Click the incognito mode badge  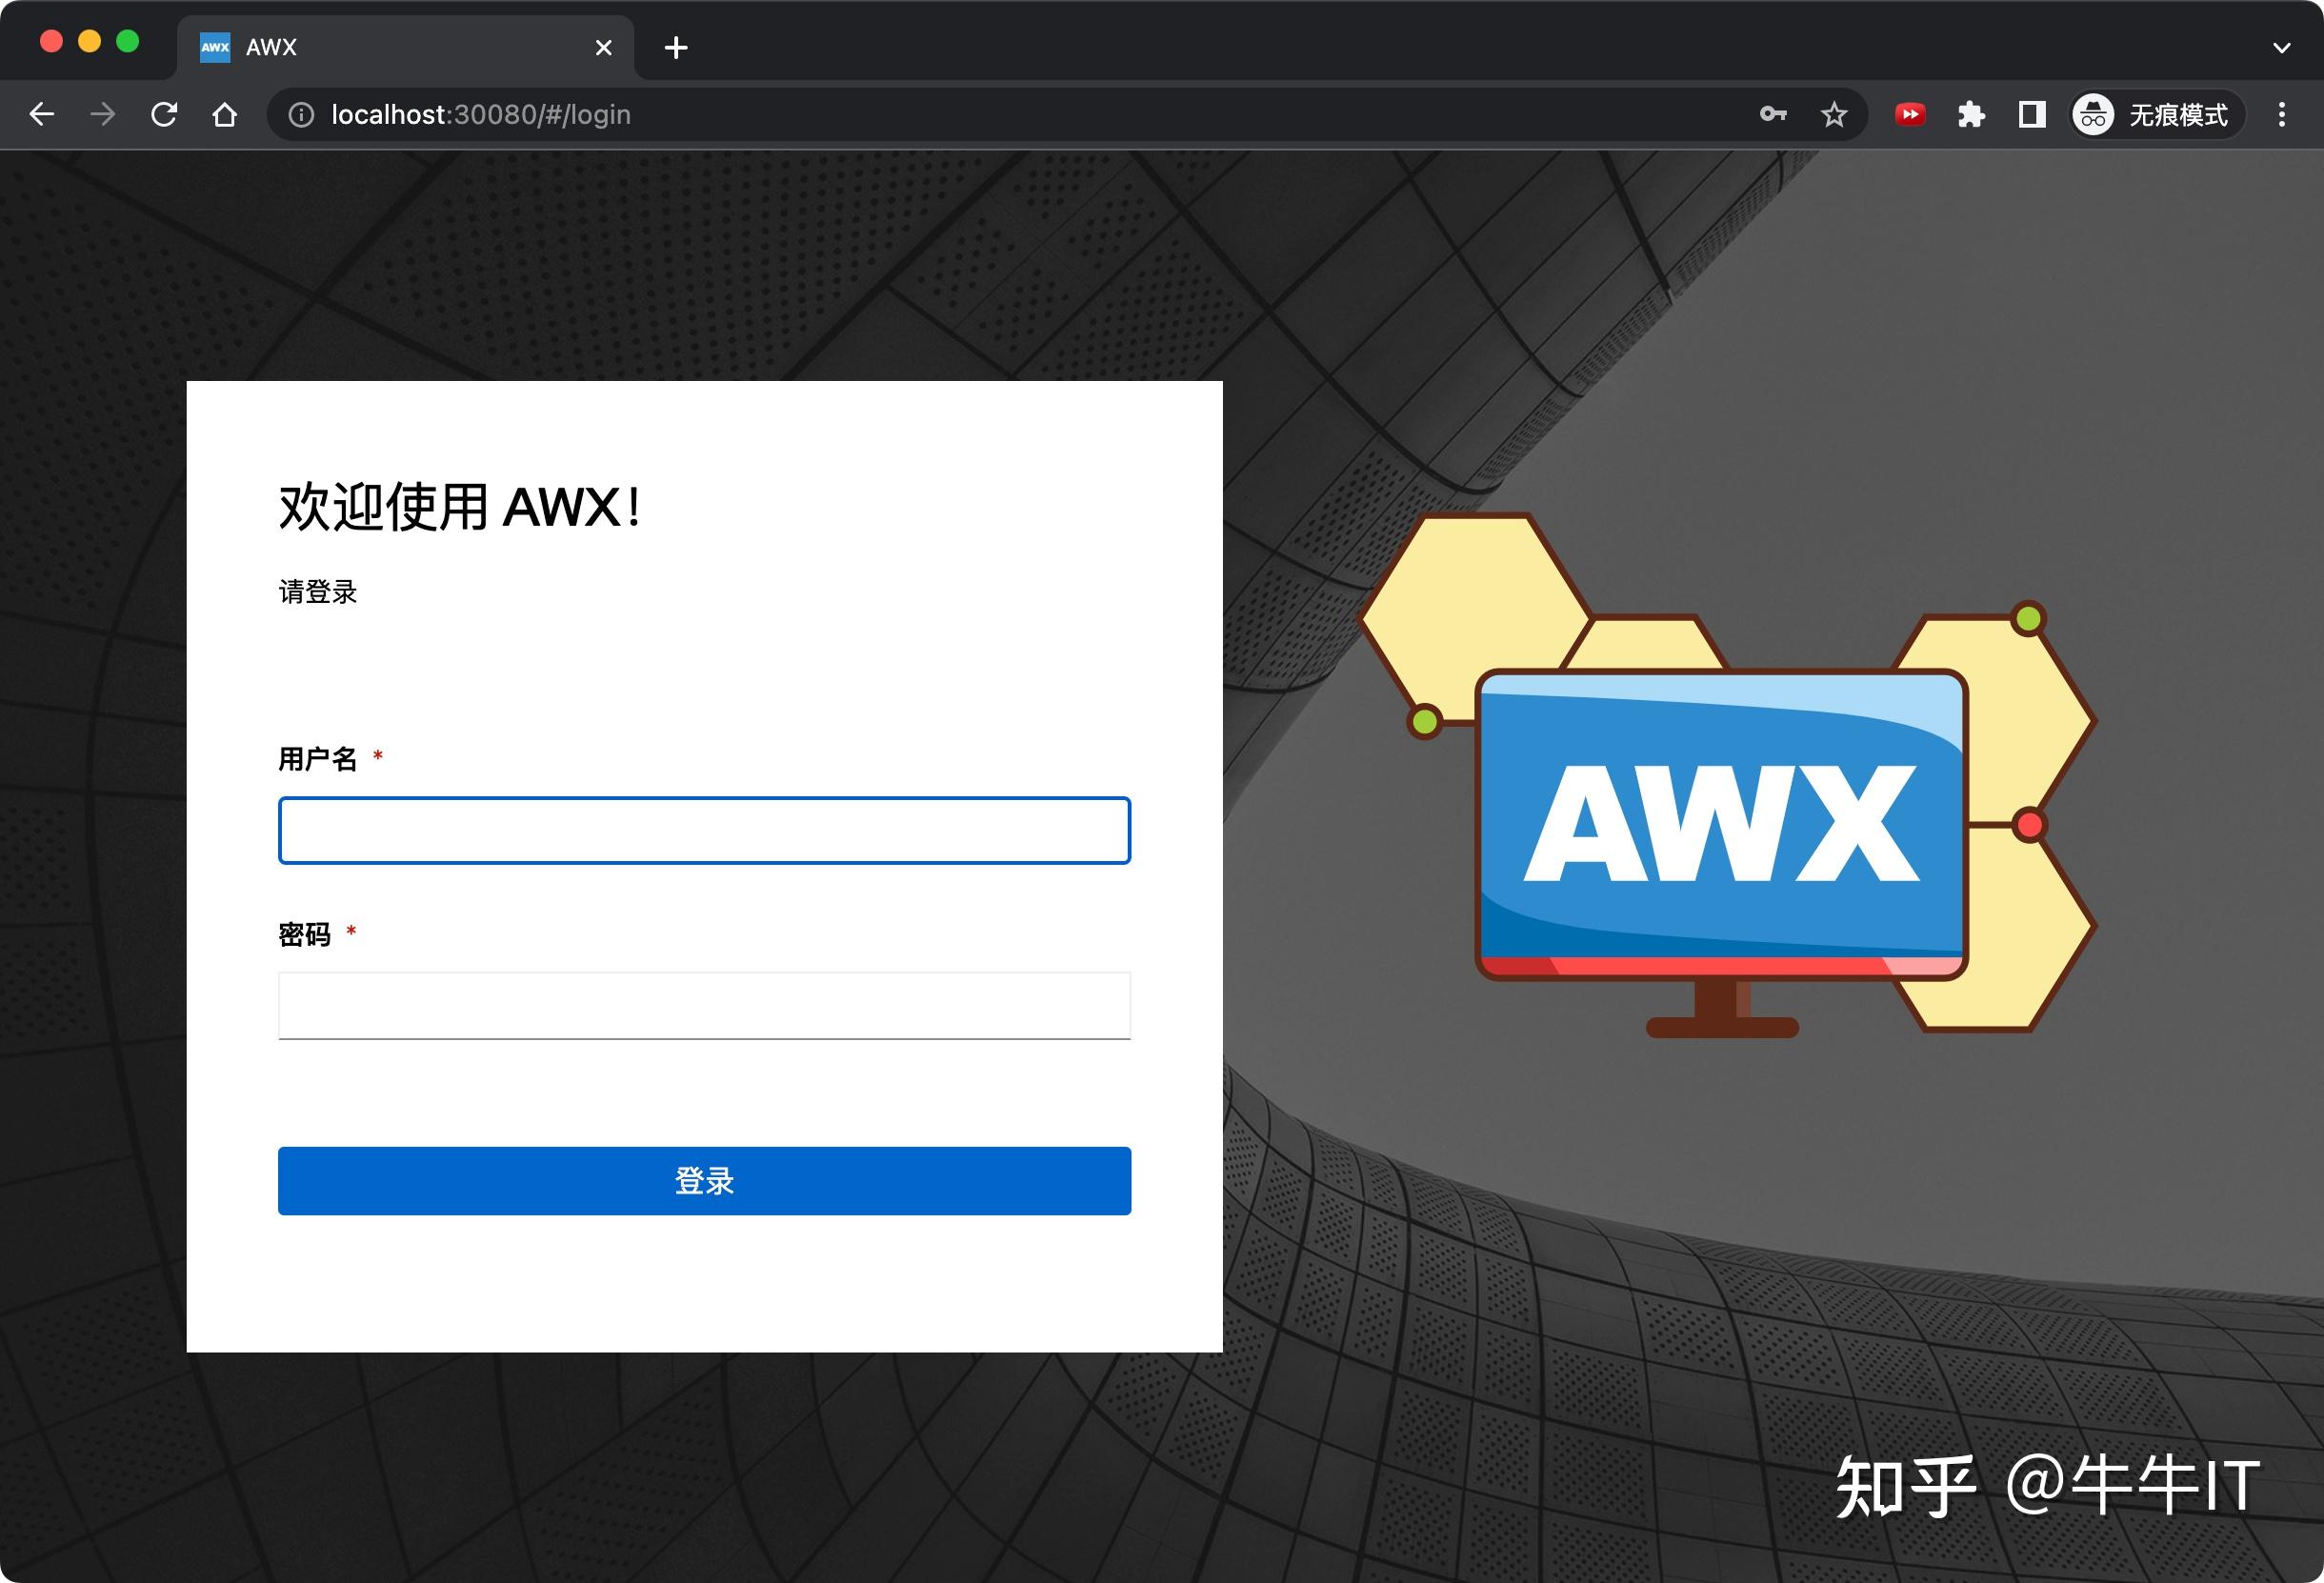click(x=2155, y=114)
